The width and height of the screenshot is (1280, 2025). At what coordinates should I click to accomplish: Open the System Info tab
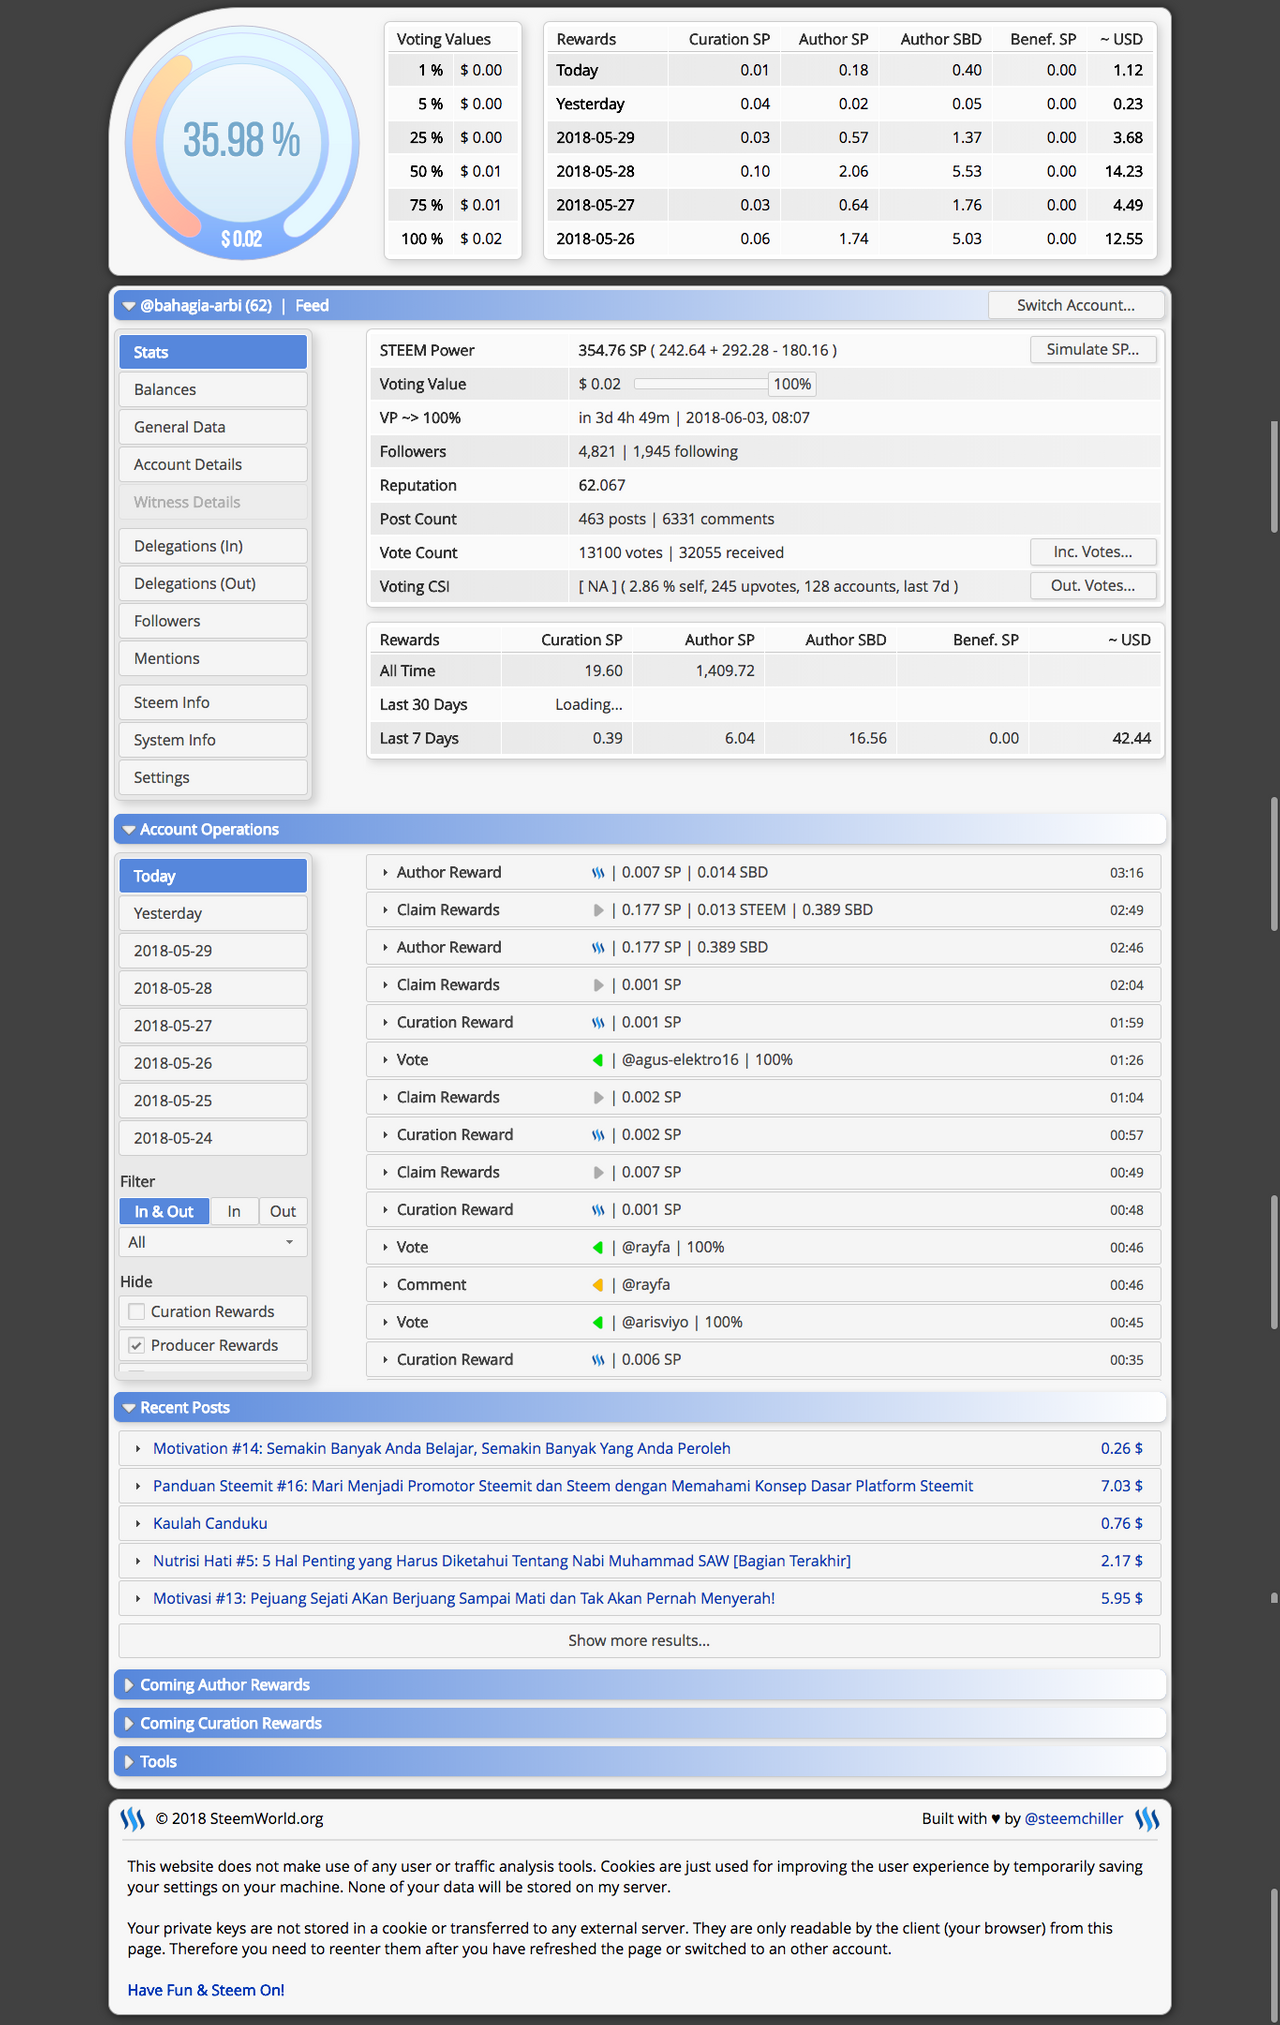click(213, 740)
